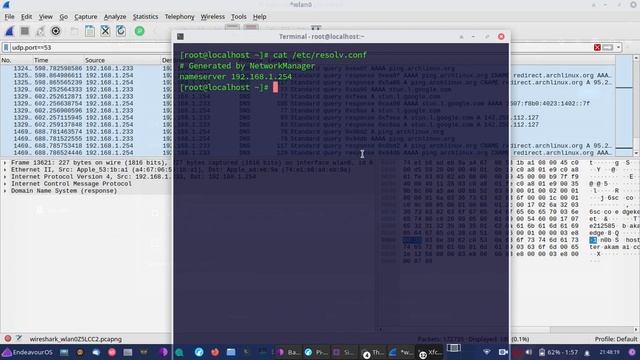Image resolution: width=640 pixels, height=360 pixels.
Task: Click the packet list minimap strip
Action: [624, 106]
